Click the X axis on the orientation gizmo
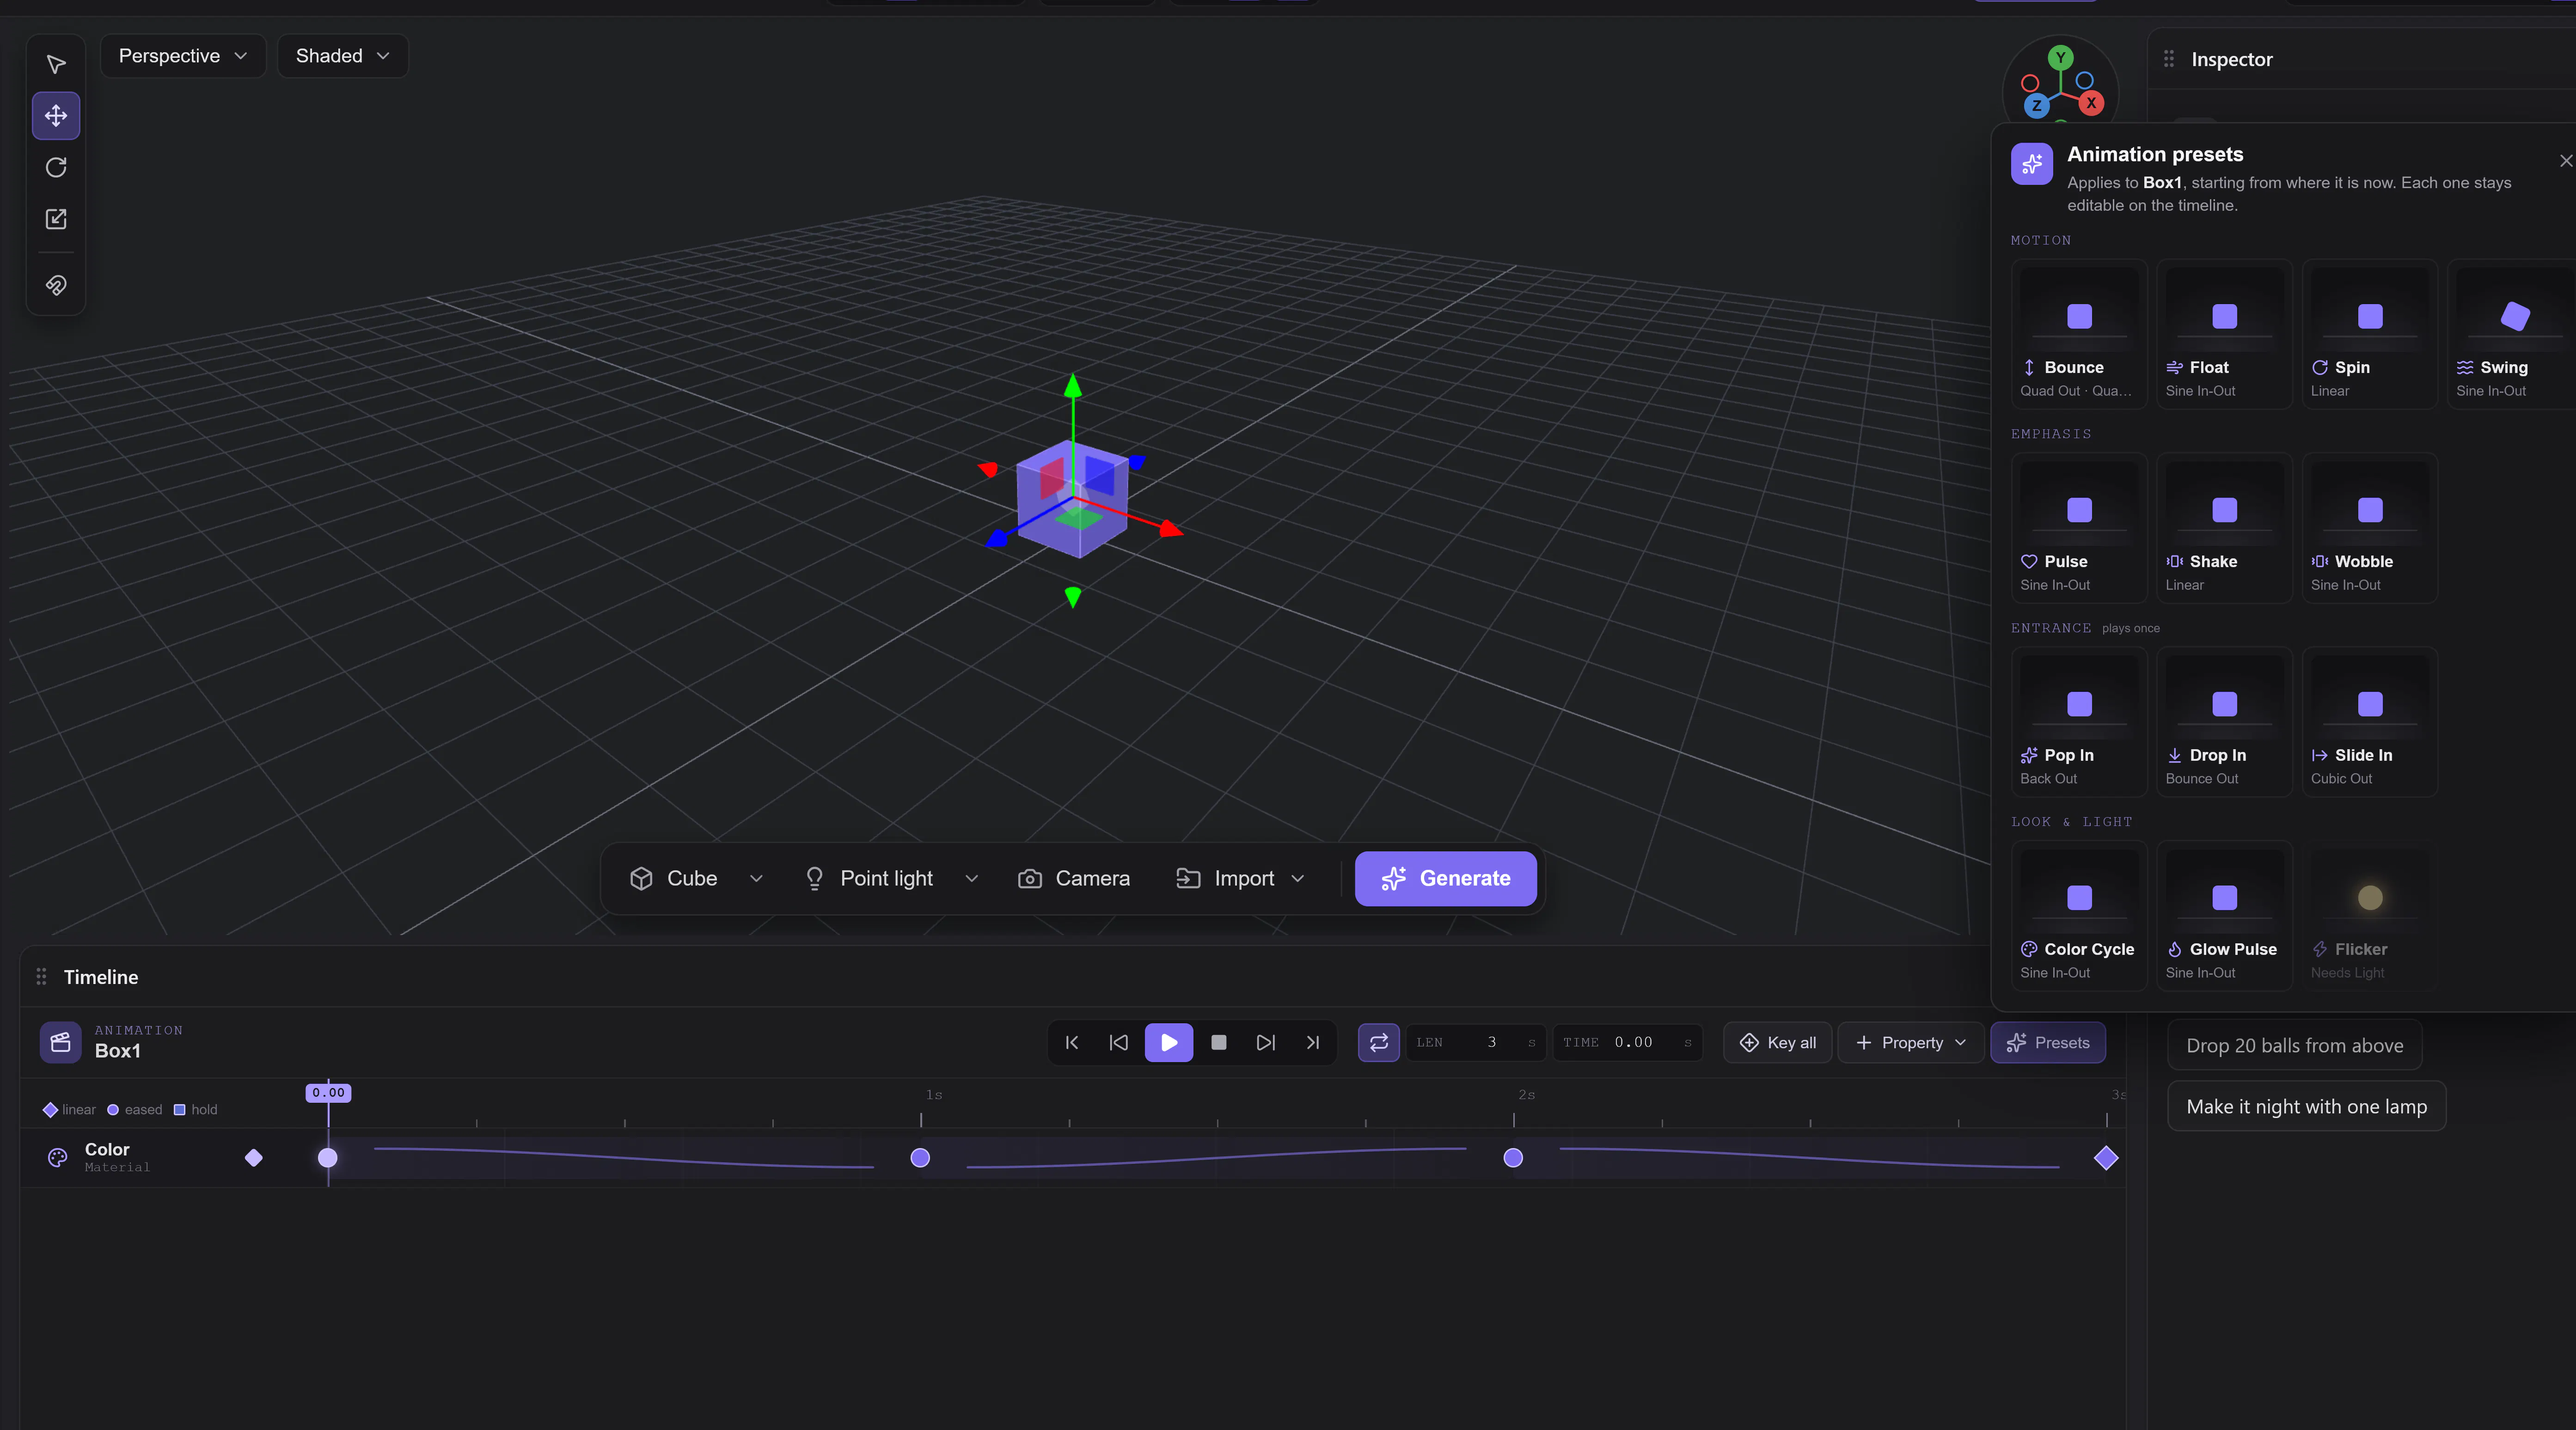The height and width of the screenshot is (1430, 2576). click(2091, 102)
